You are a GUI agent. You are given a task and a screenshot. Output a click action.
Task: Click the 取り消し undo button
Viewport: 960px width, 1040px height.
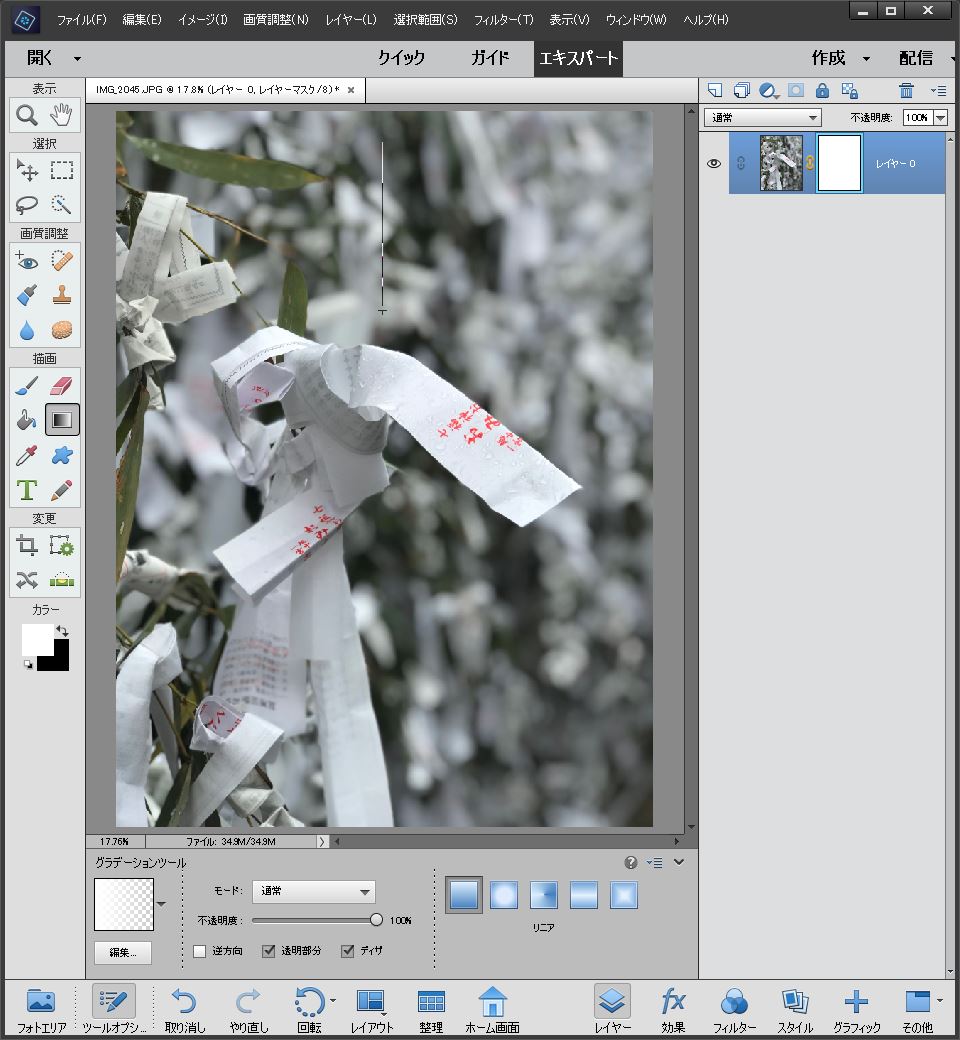(186, 1010)
